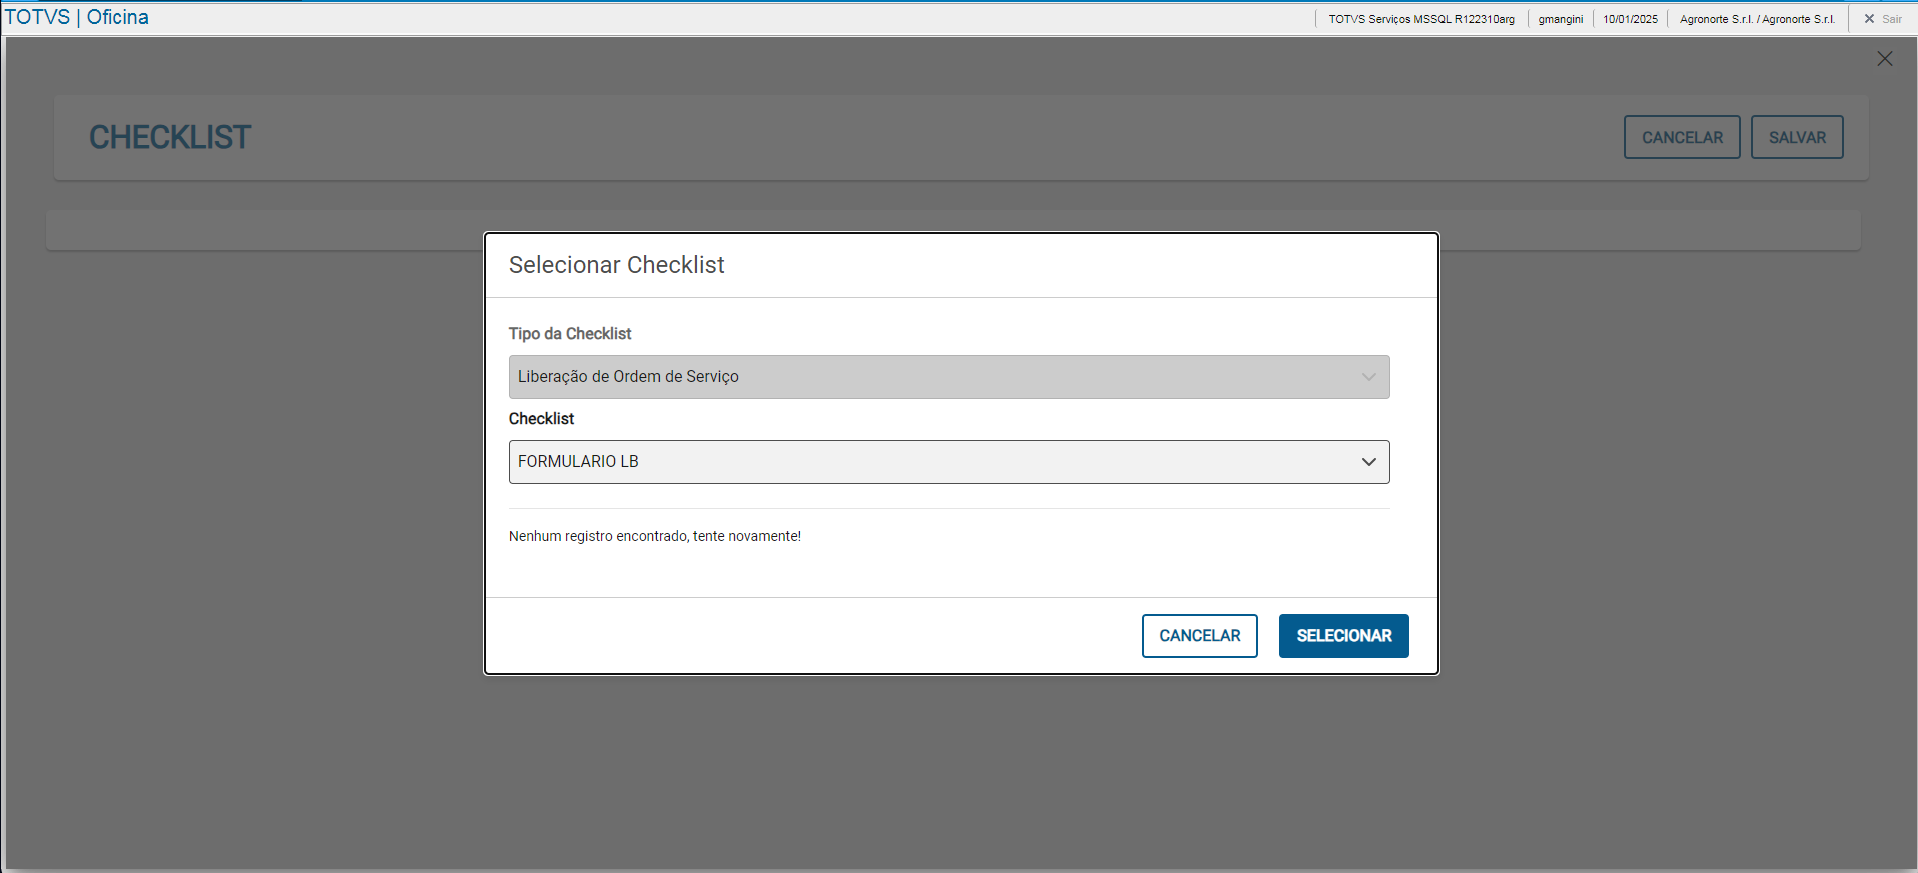Click the gmangini user name in the top bar
This screenshot has width=1918, height=873.
[x=1560, y=19]
